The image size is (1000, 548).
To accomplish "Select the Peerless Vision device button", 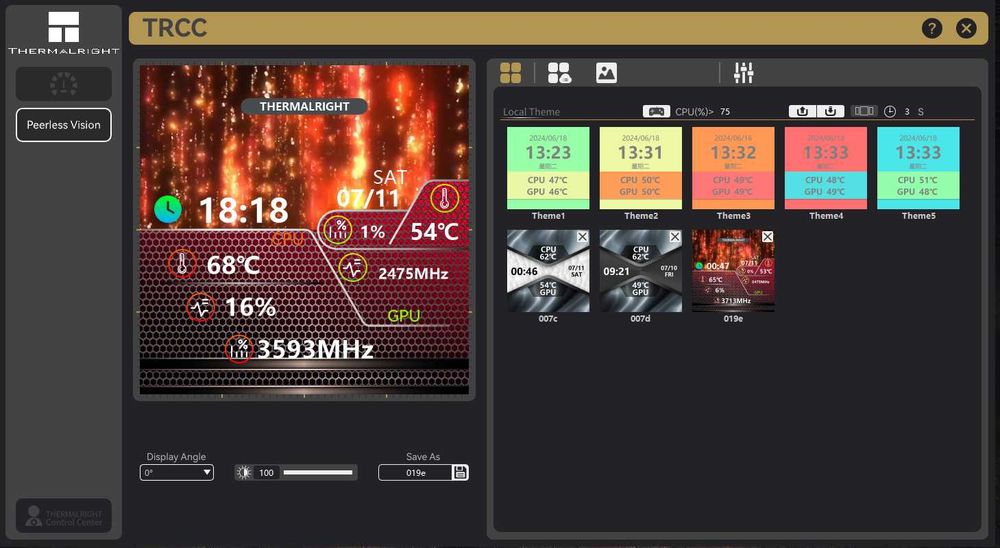I will (x=64, y=125).
